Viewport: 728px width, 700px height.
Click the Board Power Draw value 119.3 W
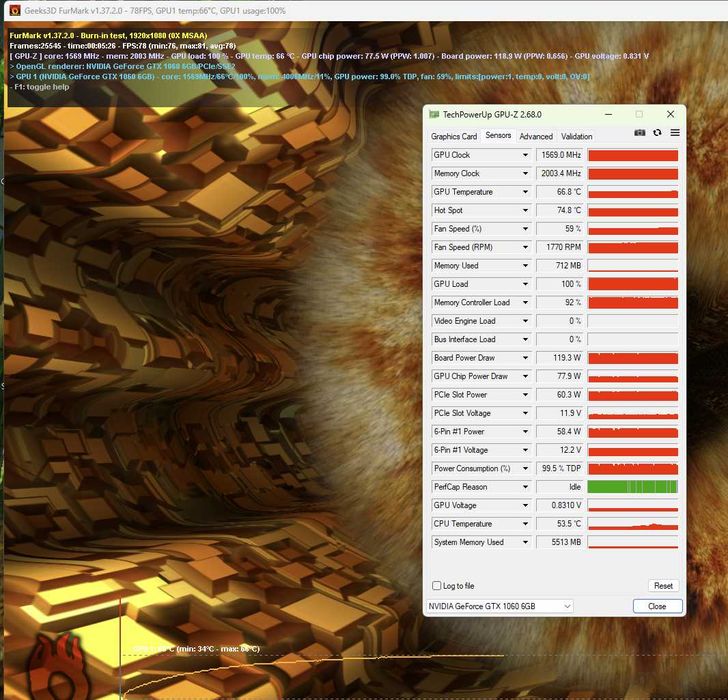560,357
